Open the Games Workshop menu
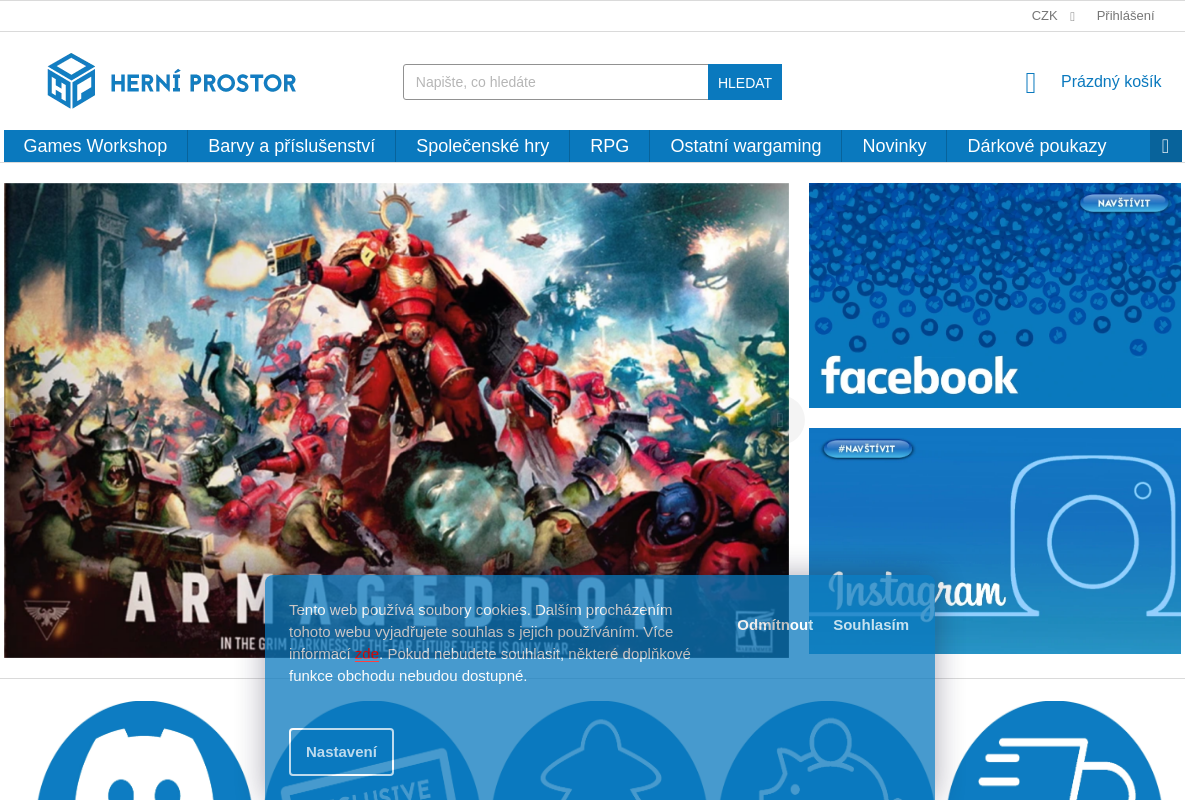Screen dimensions: 1200x800 tap(95, 146)
